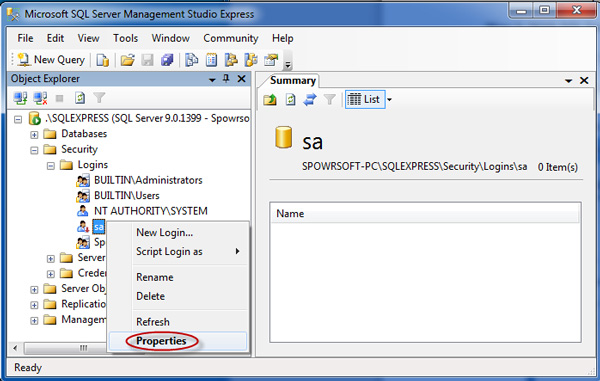Click the Object Explorer toolbar icon
The height and width of the screenshot is (381, 600).
(x=231, y=60)
